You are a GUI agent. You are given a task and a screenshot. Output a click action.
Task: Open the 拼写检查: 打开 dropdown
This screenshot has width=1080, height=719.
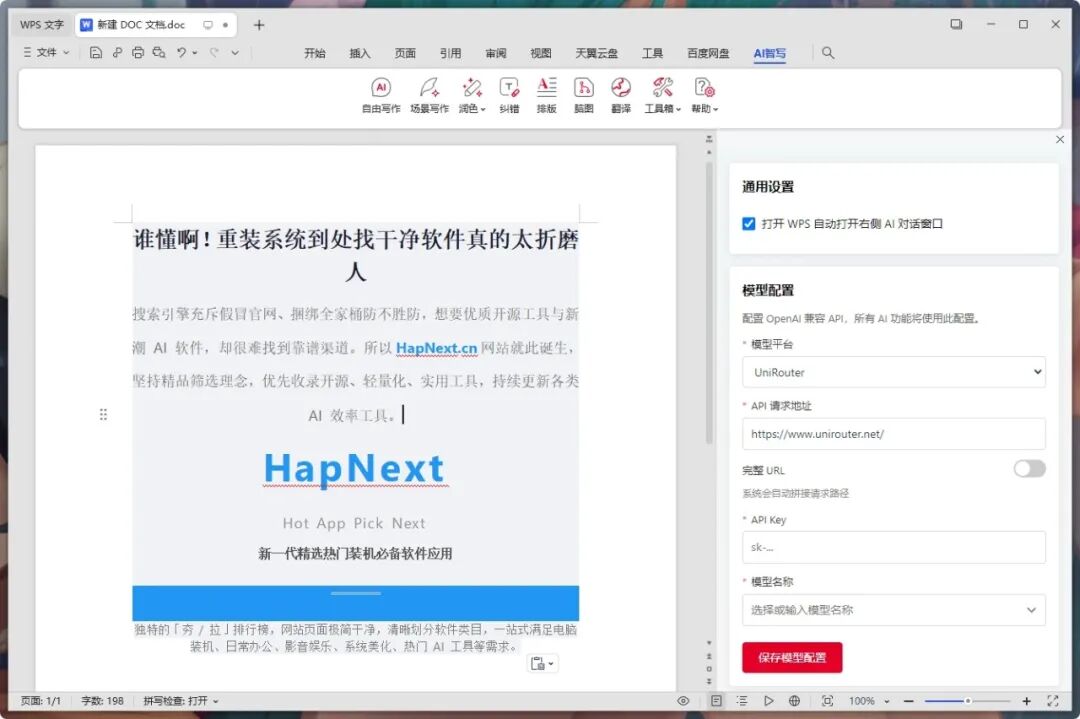click(180, 701)
